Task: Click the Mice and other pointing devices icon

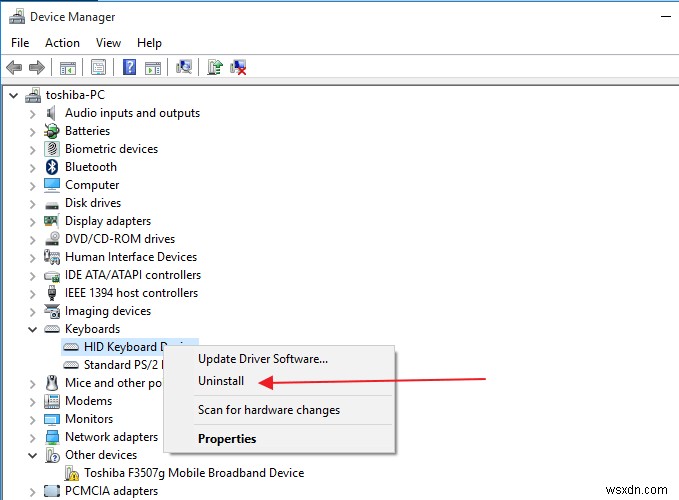Action: (52, 383)
